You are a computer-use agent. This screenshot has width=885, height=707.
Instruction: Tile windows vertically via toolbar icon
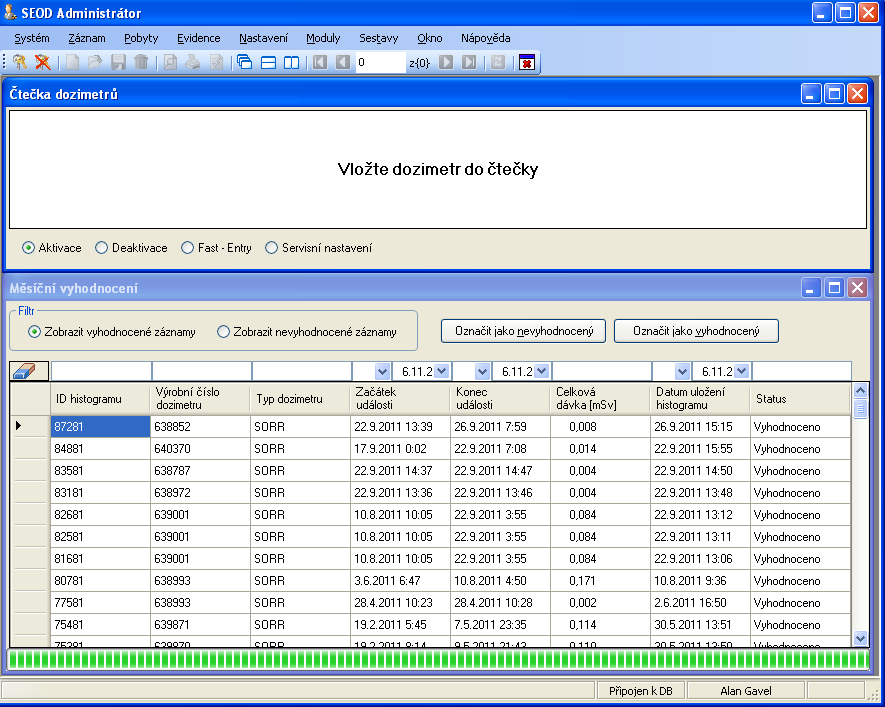click(x=291, y=62)
